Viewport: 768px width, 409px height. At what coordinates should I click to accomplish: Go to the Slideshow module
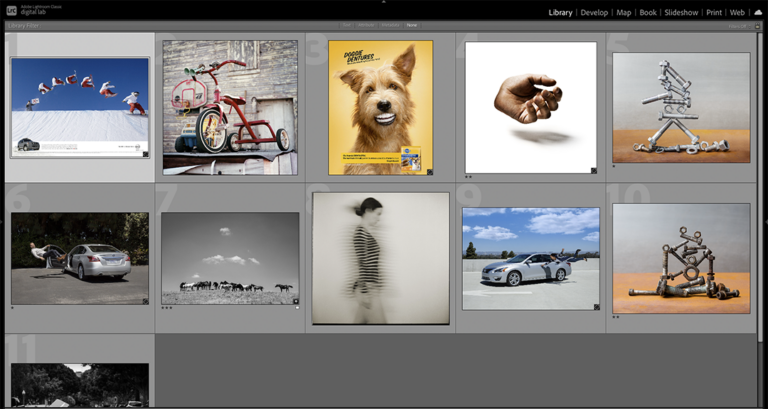click(681, 13)
